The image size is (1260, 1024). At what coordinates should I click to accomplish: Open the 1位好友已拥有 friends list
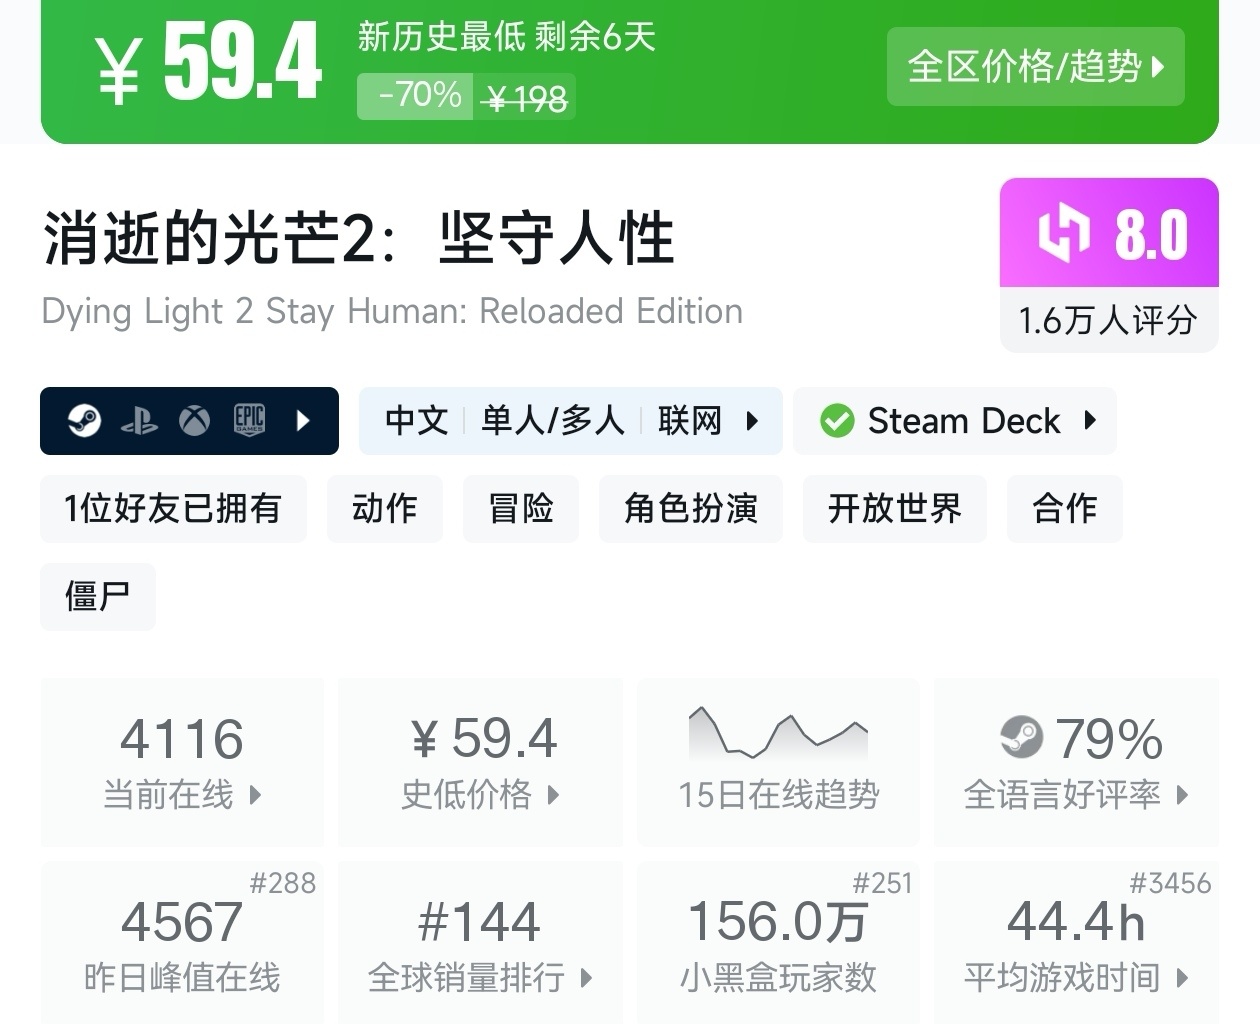coord(173,509)
